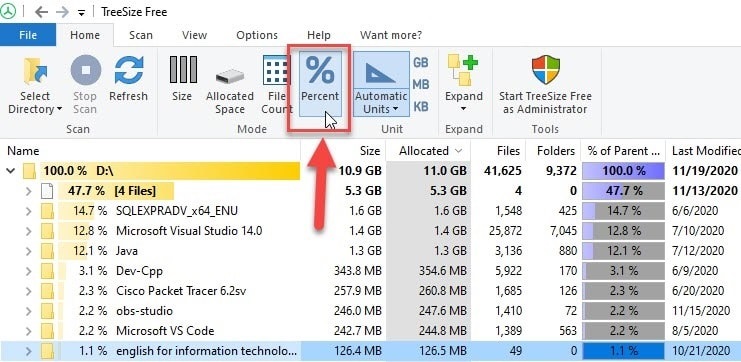Select the Cisco Packet Tracer 6.2sv row
Screen dimensions: 741x362
click(370, 291)
